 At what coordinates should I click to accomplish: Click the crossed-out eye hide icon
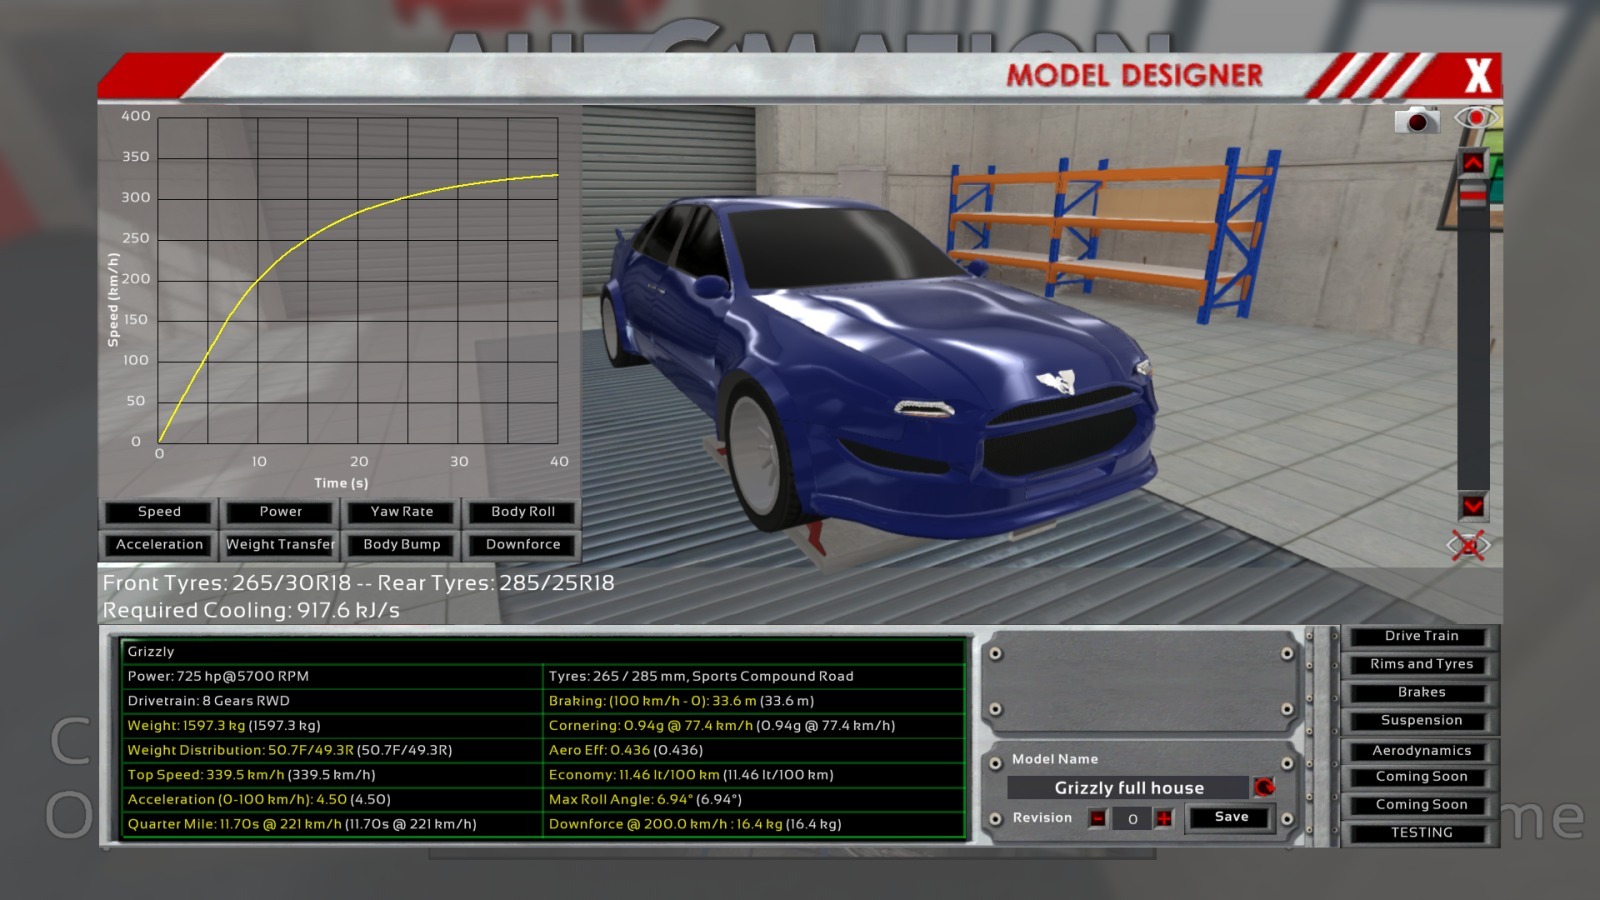(x=1468, y=545)
